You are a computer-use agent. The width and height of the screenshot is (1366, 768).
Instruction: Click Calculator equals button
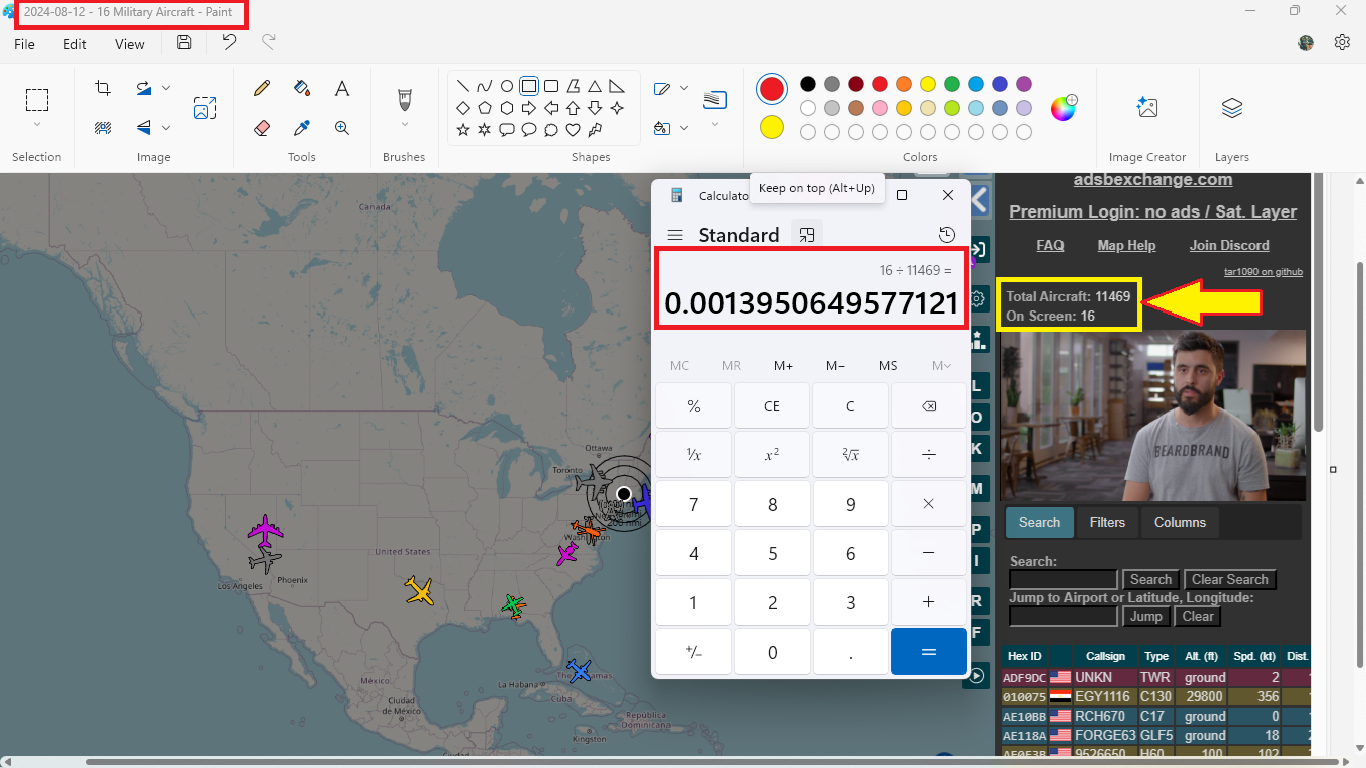(929, 652)
